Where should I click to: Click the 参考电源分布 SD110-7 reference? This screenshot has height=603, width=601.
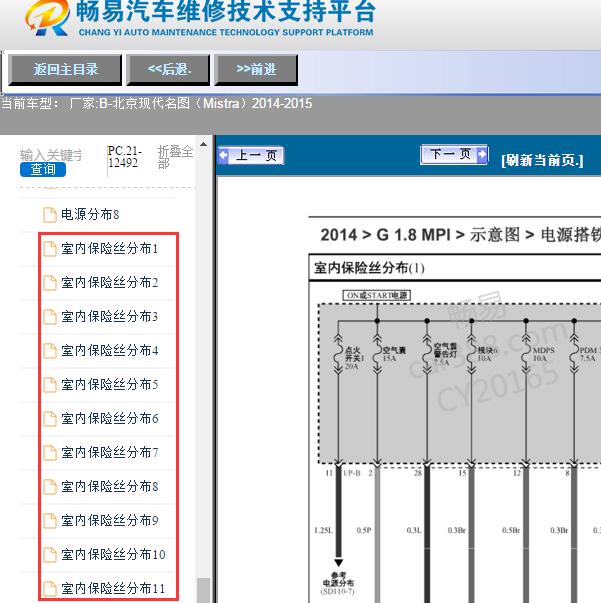point(338,584)
